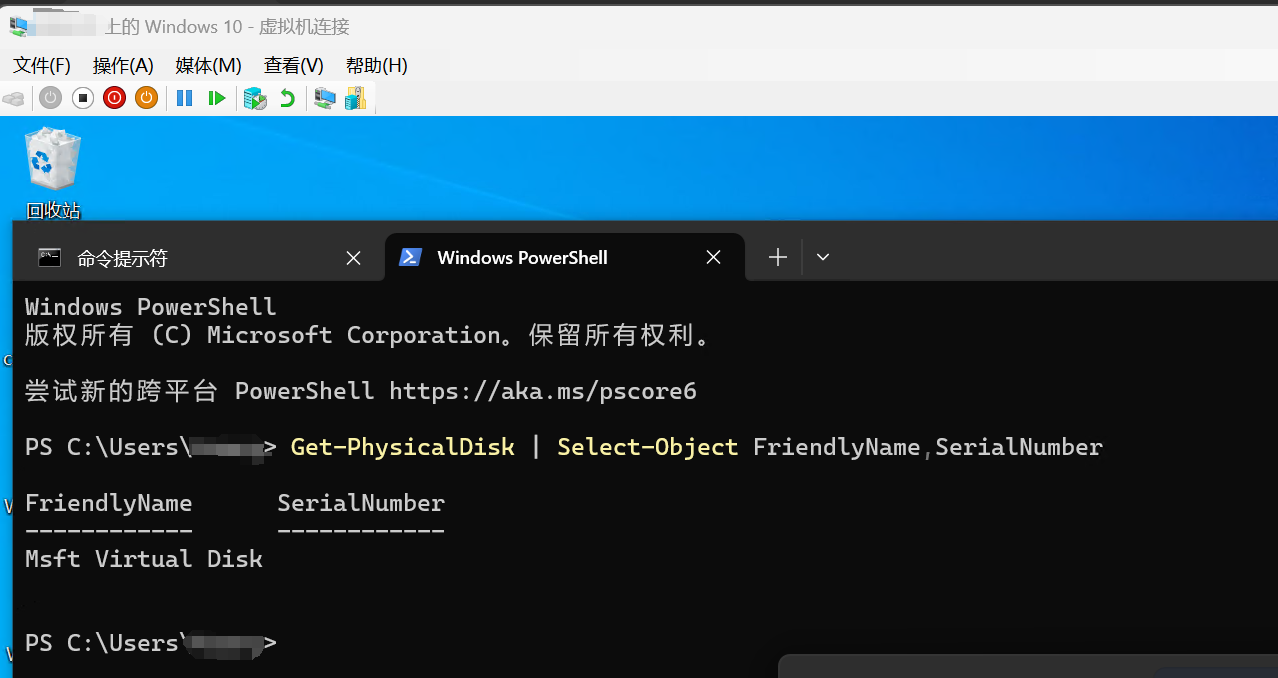Click the green Reset play icon
This screenshot has height=678, width=1278.
coord(216,98)
